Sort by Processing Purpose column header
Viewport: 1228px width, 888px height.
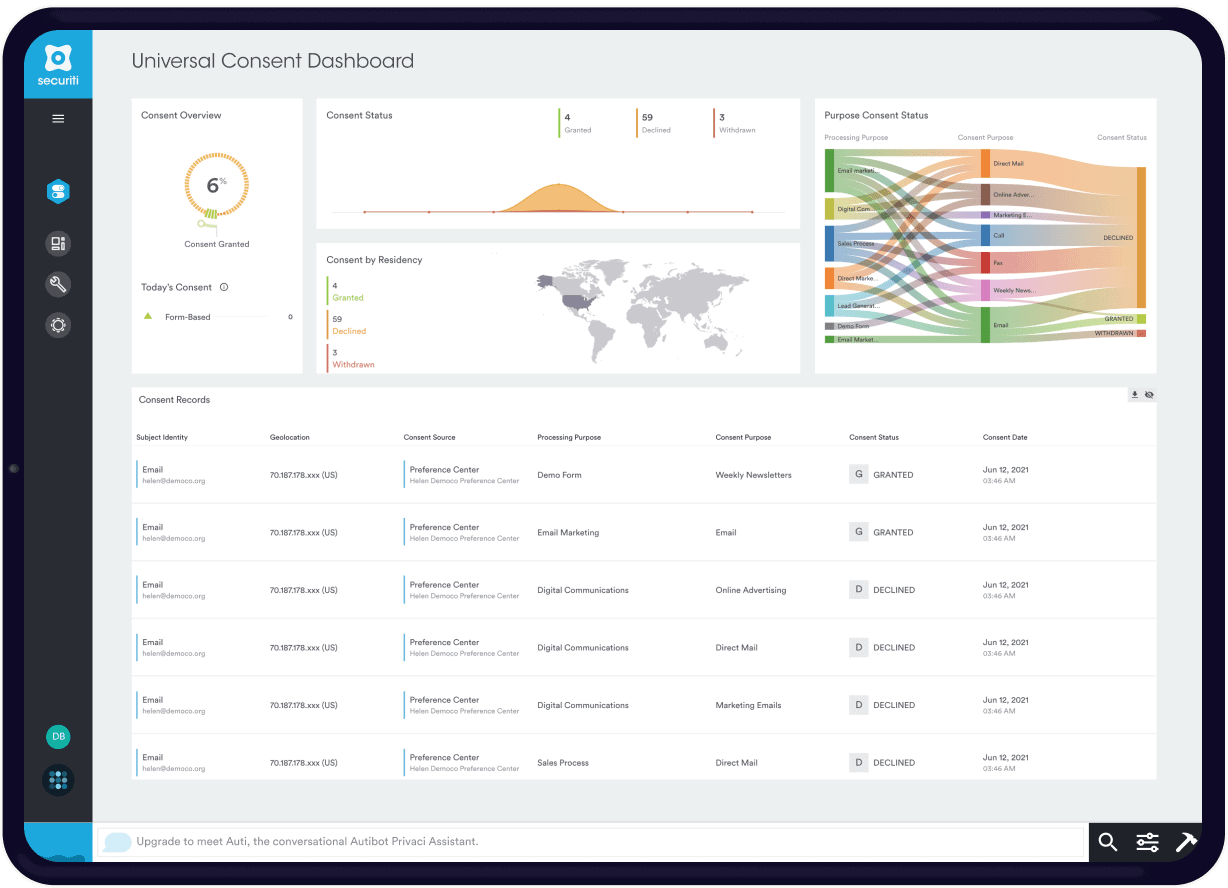point(569,437)
